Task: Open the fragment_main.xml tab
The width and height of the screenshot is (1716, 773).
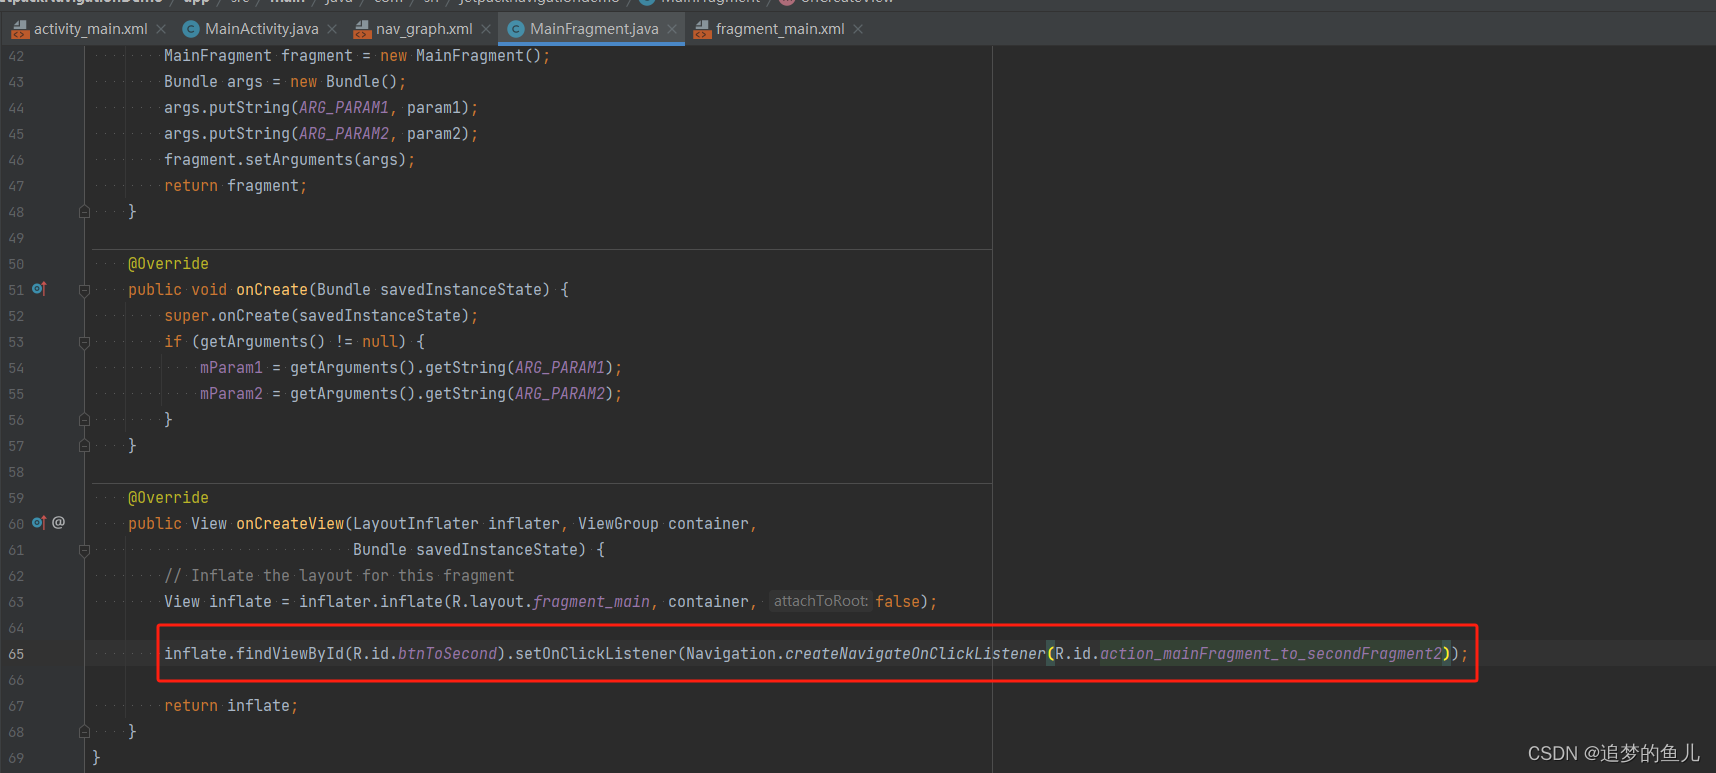Action: click(x=780, y=29)
